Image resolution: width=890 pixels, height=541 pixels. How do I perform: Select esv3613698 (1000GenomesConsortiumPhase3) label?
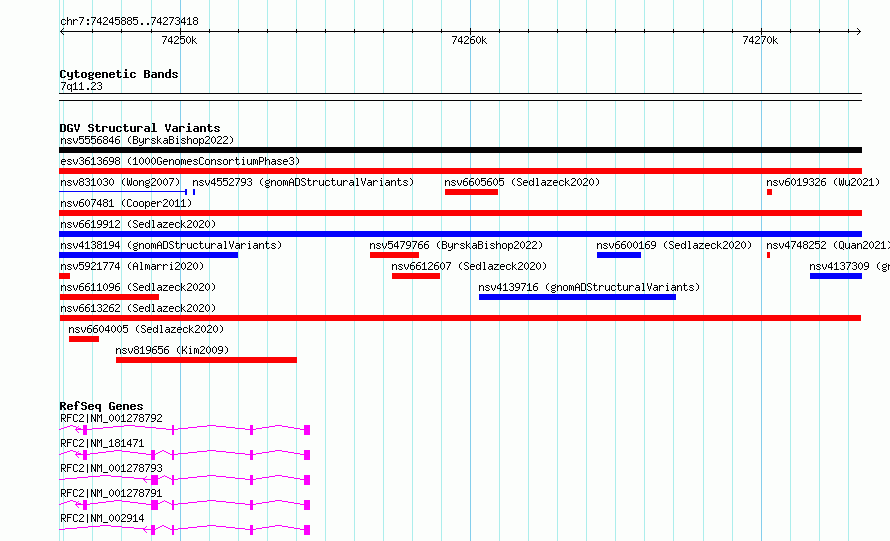(x=180, y=161)
